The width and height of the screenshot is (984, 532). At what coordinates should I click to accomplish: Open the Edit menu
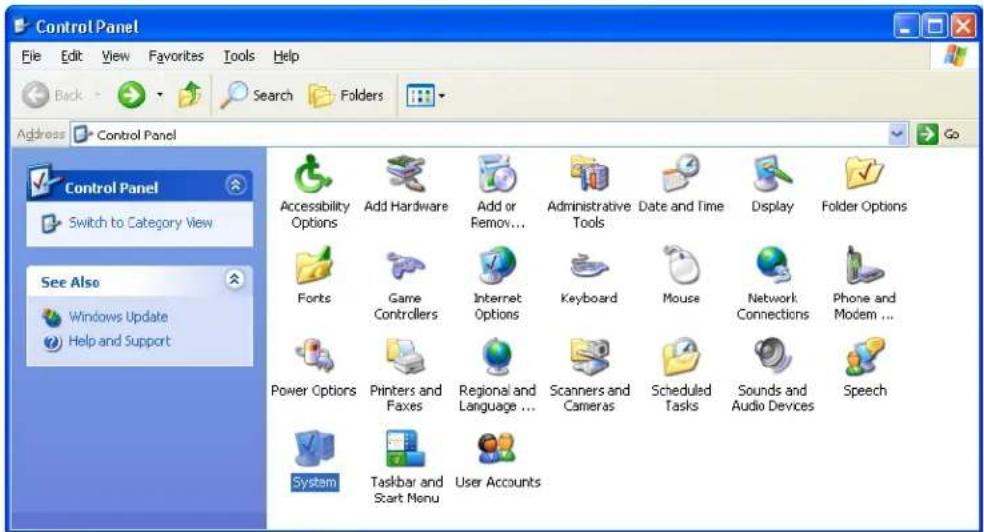pos(72,56)
